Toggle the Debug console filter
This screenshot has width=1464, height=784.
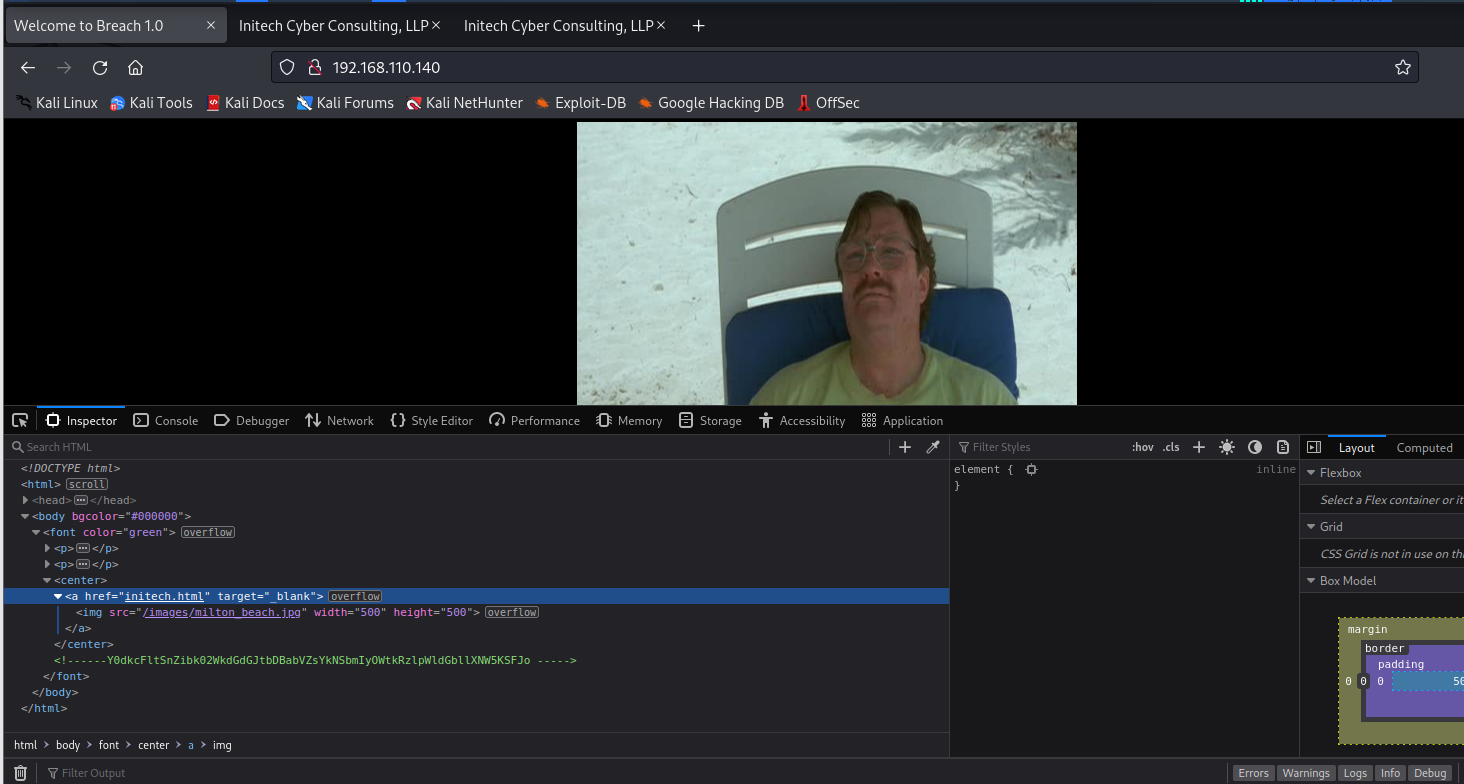pyautogui.click(x=1430, y=773)
